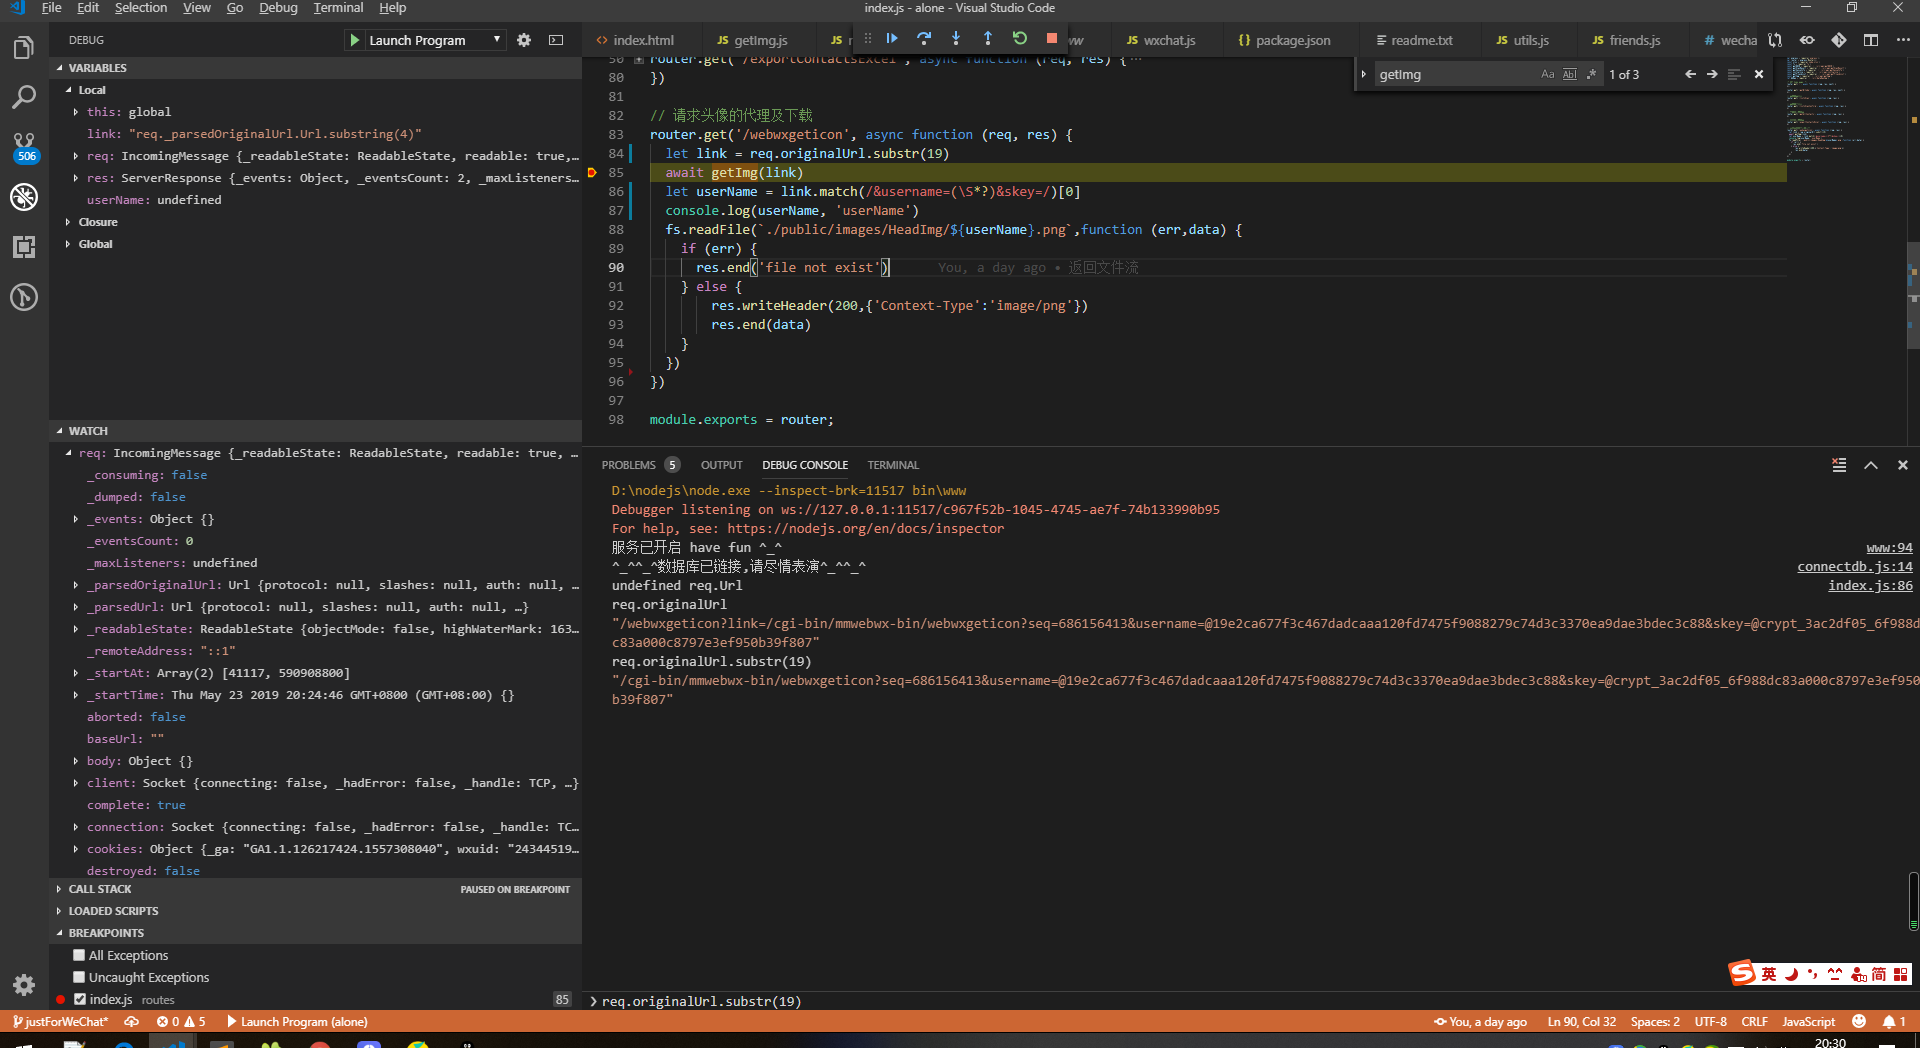
Task: Toggle regex search in find widget
Action: tap(1591, 74)
